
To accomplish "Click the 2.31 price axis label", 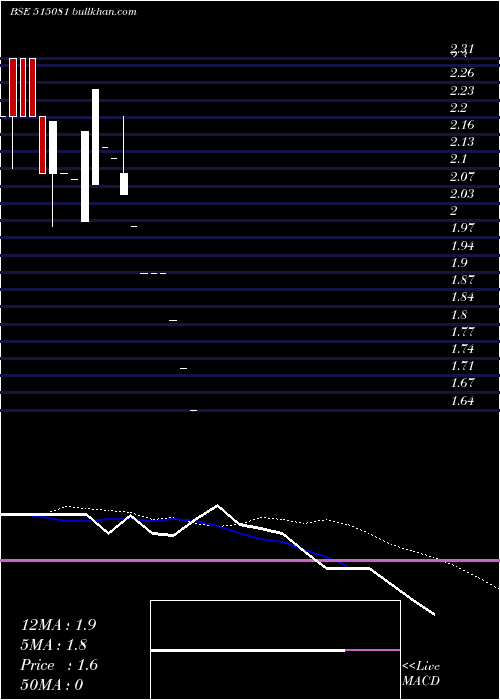I will tap(462, 49).
